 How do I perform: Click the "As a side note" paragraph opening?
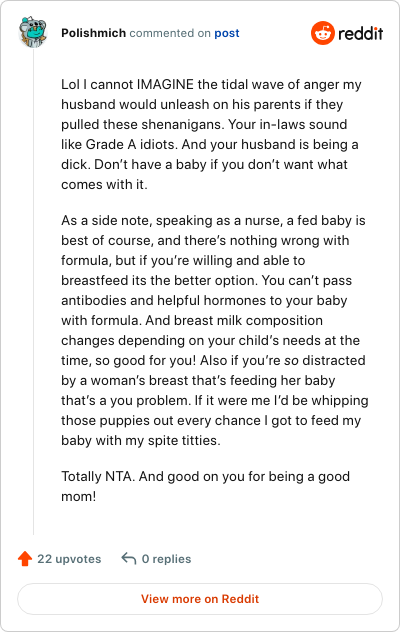(106, 220)
